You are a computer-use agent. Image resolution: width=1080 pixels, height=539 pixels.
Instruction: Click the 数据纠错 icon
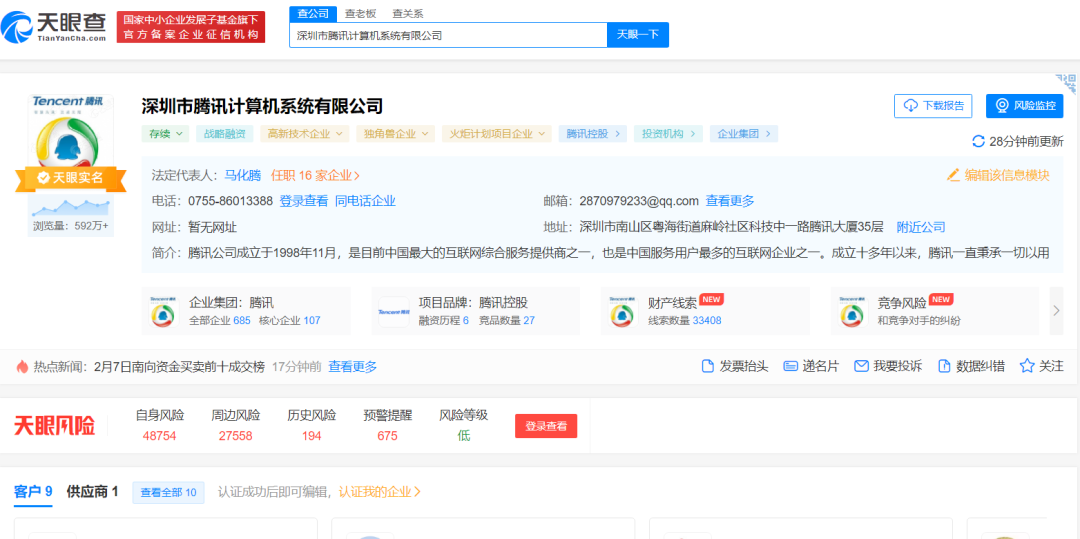pyautogui.click(x=944, y=366)
